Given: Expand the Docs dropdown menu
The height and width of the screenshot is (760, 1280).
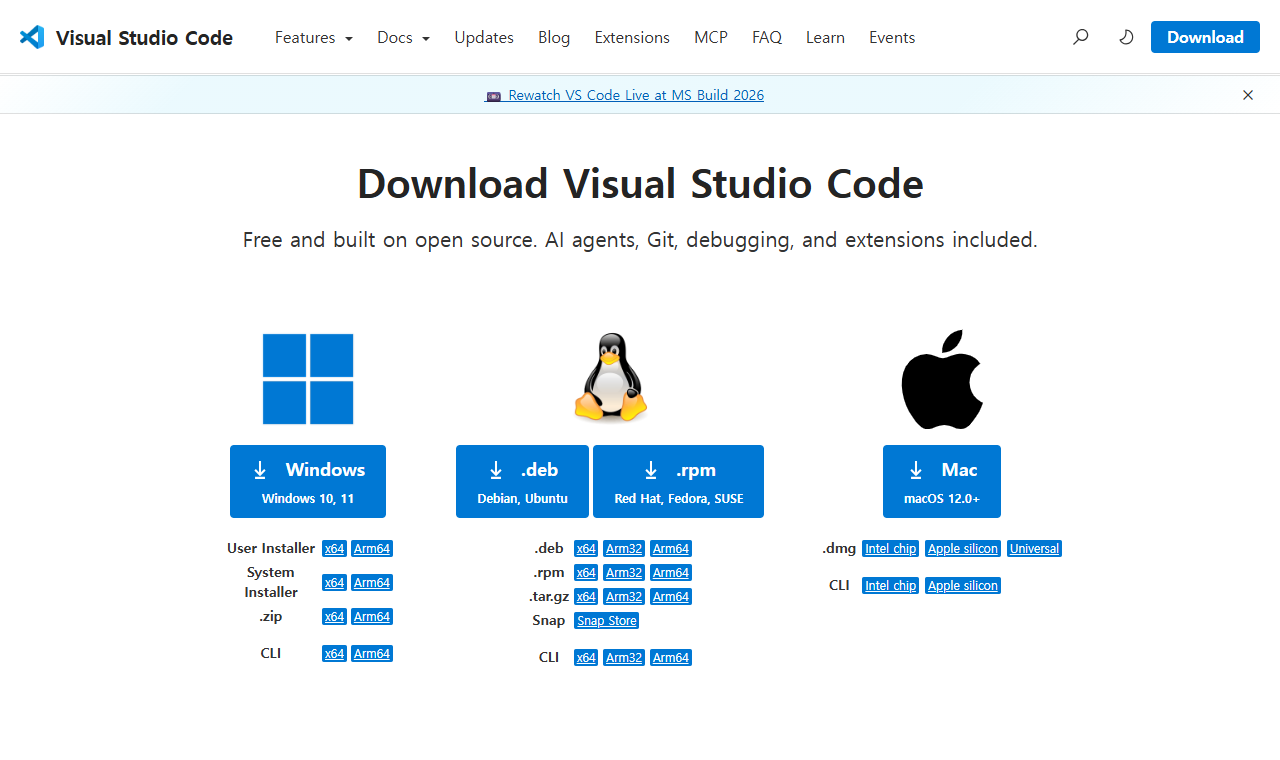Looking at the screenshot, I should click(403, 37).
